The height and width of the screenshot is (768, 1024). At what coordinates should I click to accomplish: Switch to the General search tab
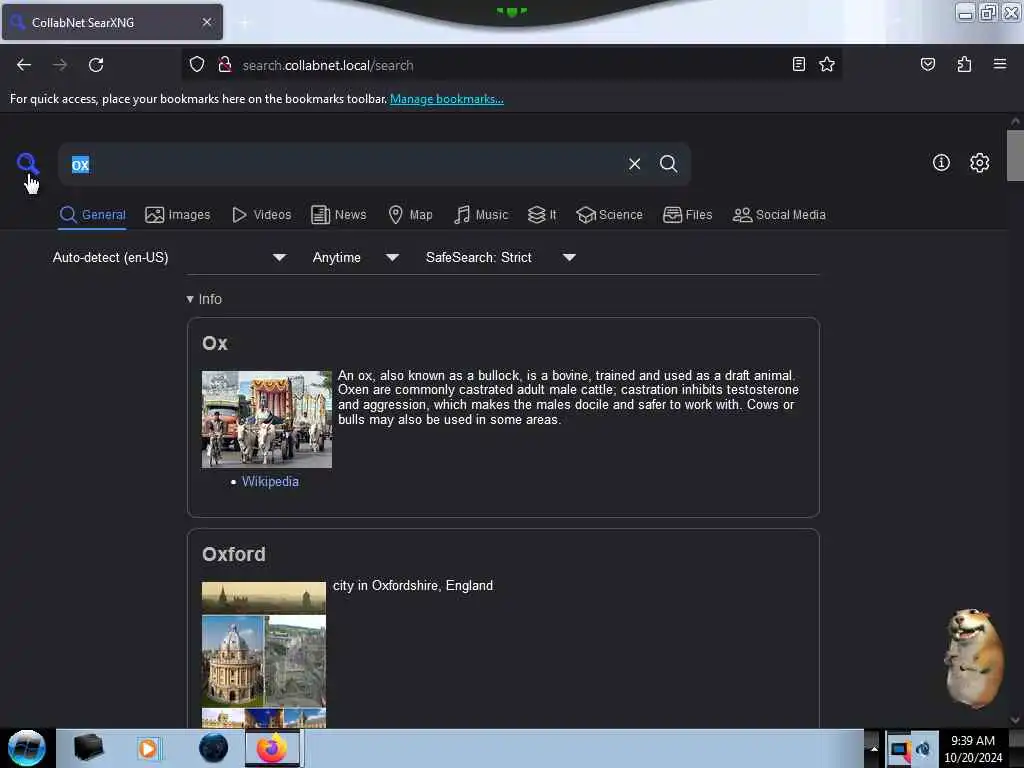pos(92,215)
